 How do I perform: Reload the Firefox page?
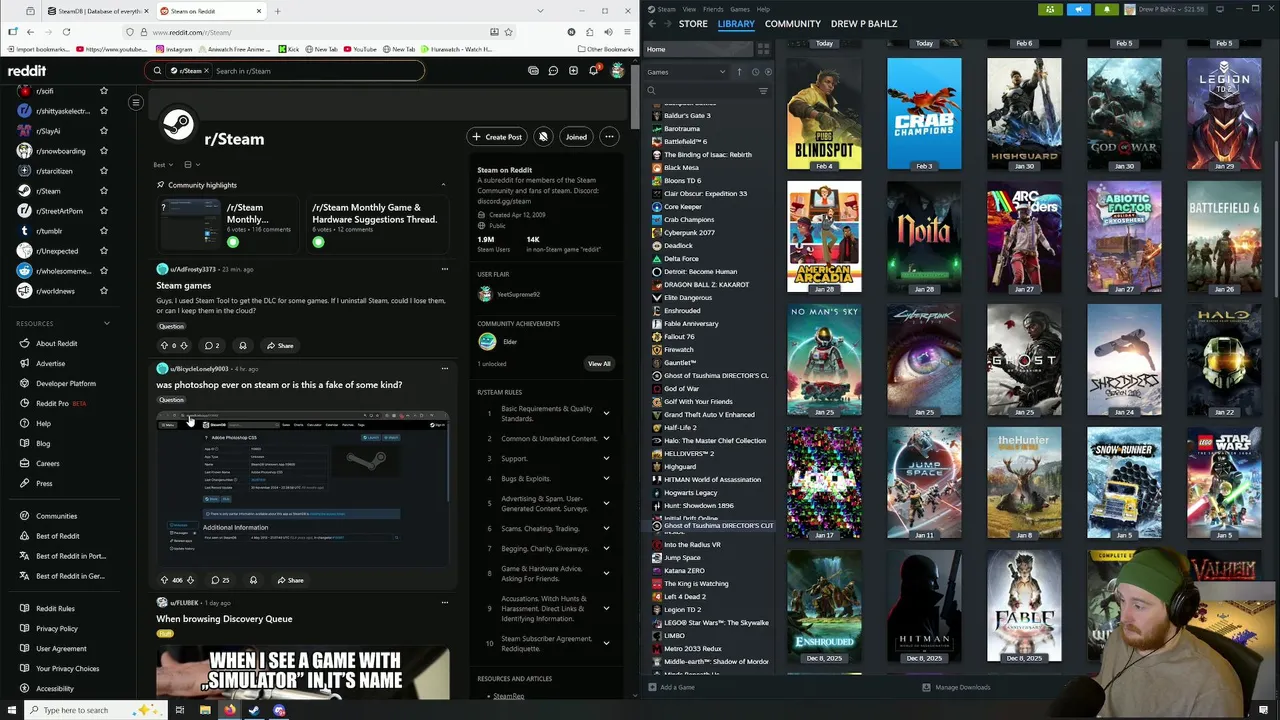tap(66, 32)
